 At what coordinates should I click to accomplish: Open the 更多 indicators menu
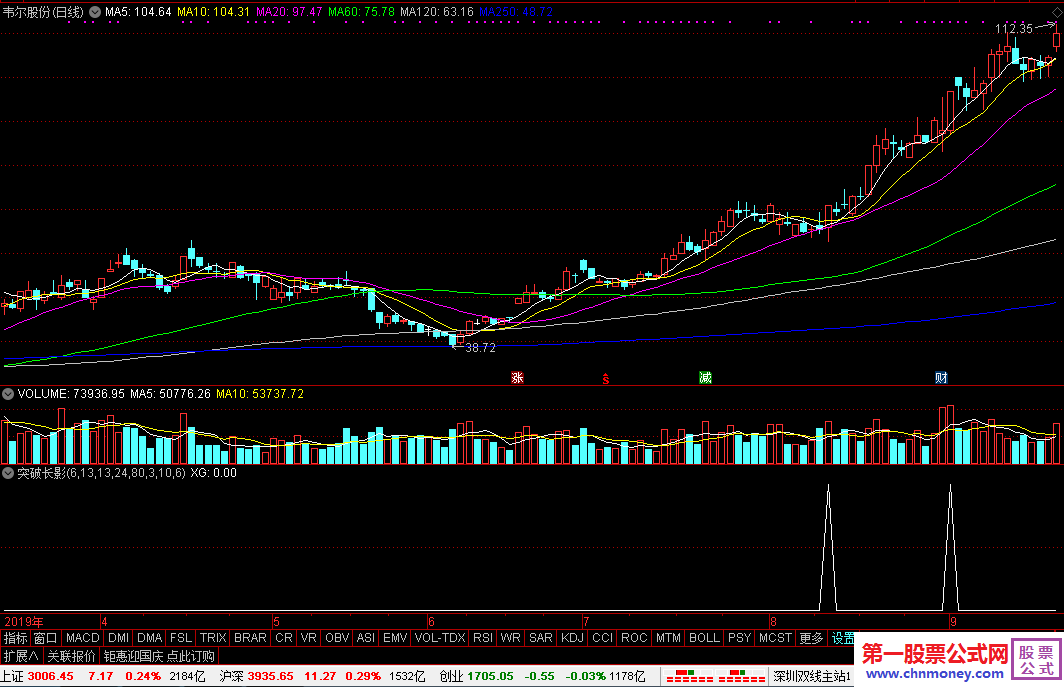[812, 638]
